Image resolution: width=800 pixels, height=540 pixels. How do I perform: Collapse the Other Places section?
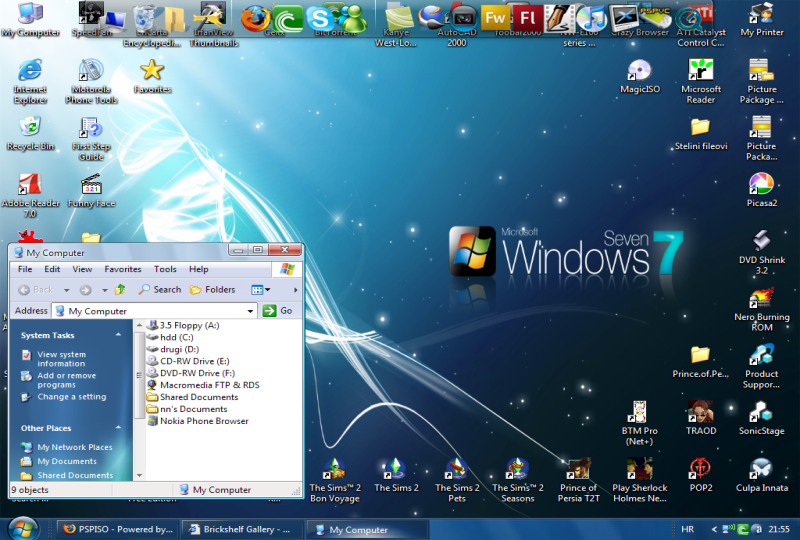click(x=118, y=428)
